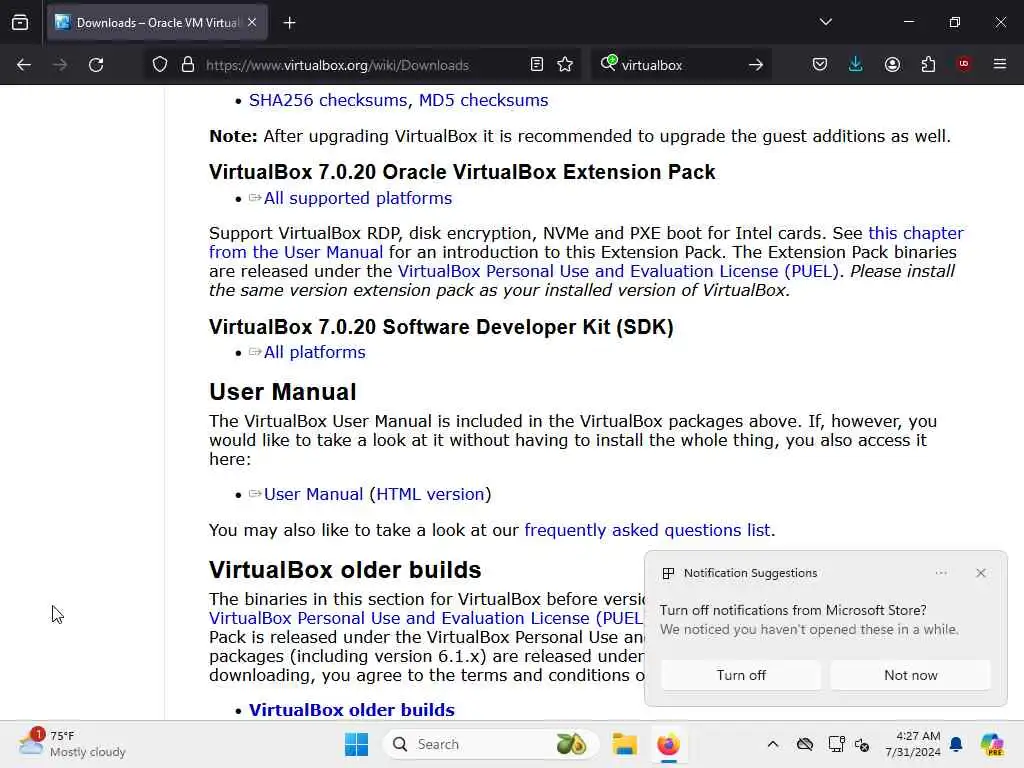Open the Firefox application hamburger menu
This screenshot has width=1024, height=768.
[1000, 64]
